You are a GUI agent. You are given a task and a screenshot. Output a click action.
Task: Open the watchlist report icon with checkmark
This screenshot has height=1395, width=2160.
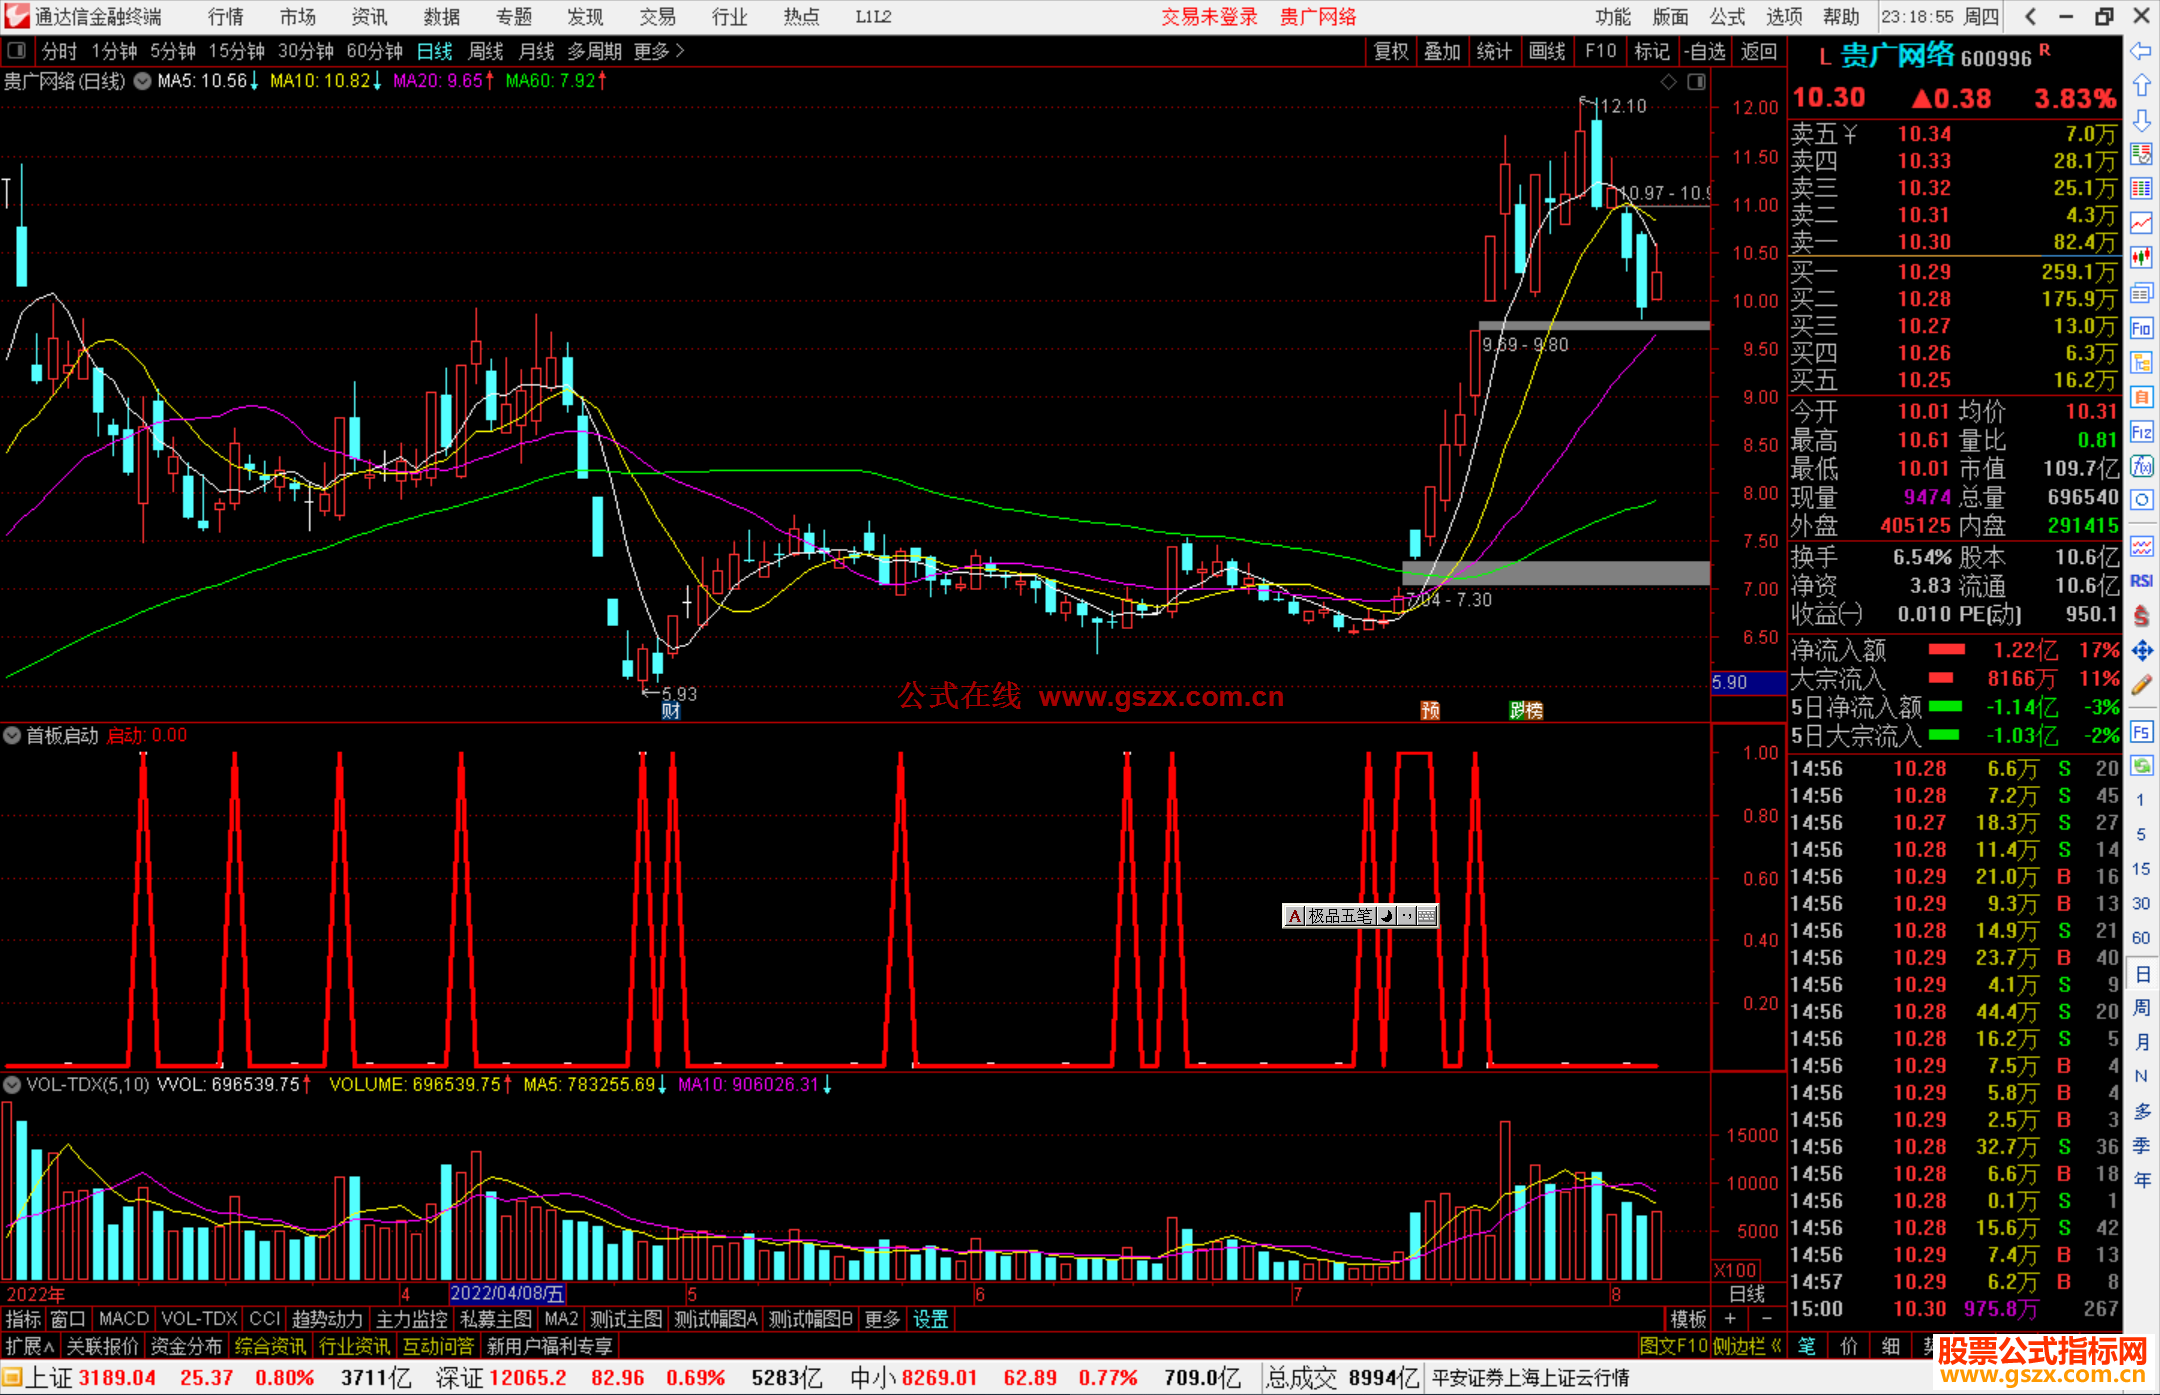[2141, 154]
